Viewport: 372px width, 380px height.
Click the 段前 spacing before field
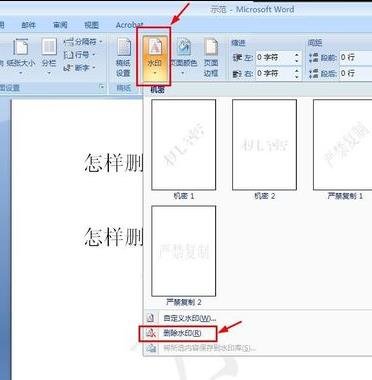point(355,57)
